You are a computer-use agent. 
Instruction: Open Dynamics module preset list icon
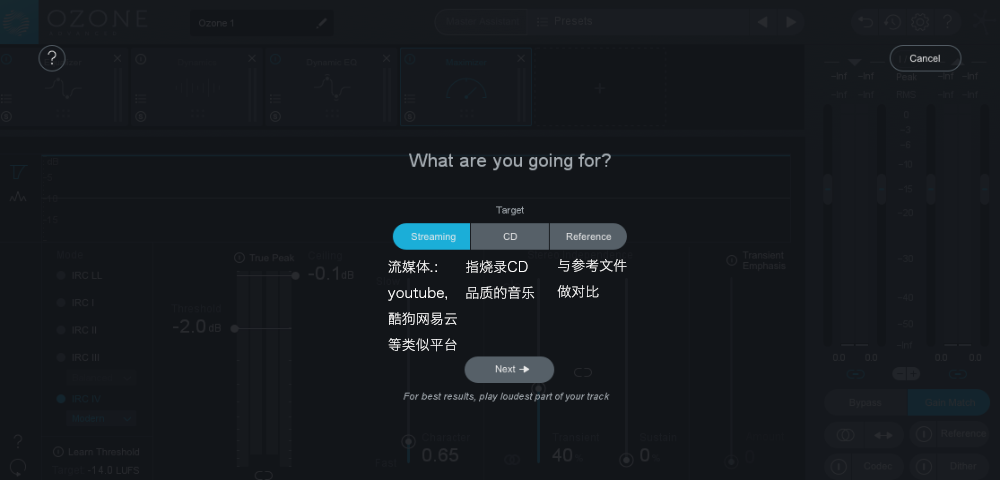point(141,99)
